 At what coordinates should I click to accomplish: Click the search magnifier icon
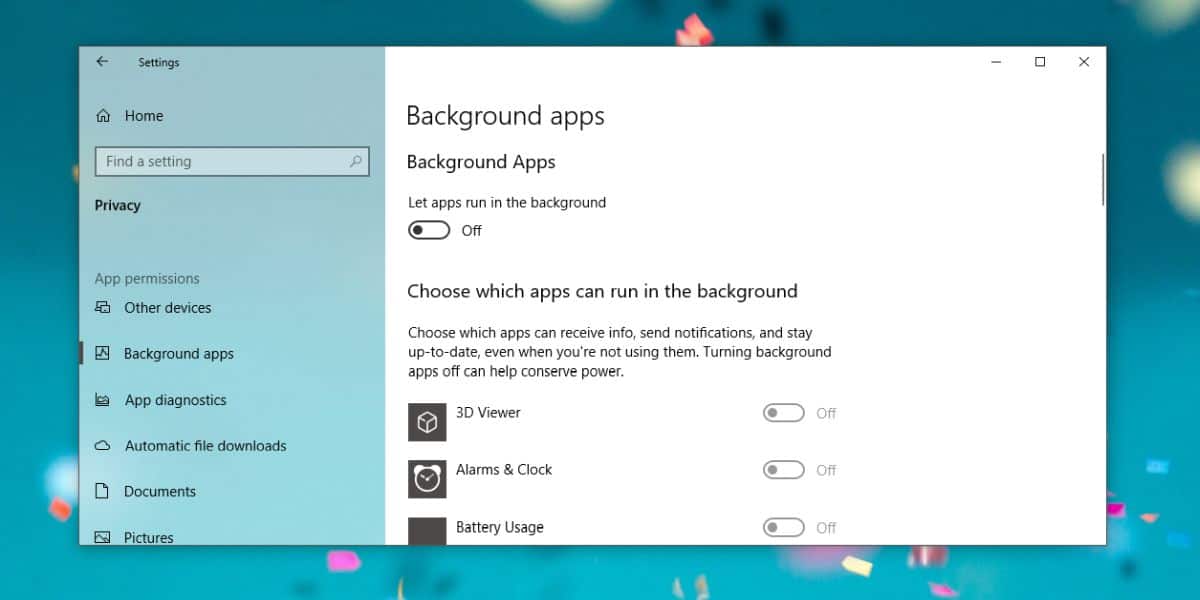point(355,161)
